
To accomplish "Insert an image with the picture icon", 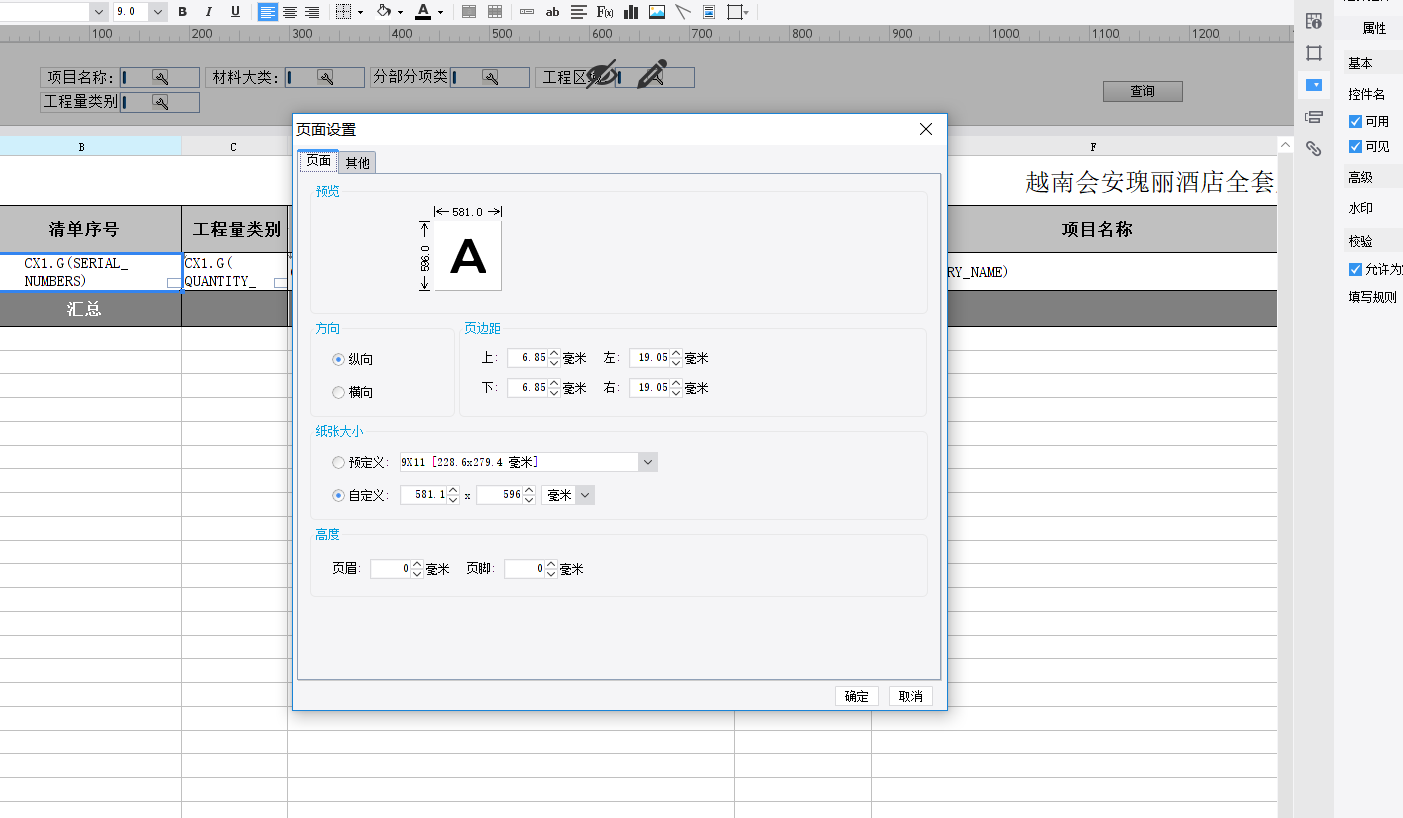I will point(657,12).
